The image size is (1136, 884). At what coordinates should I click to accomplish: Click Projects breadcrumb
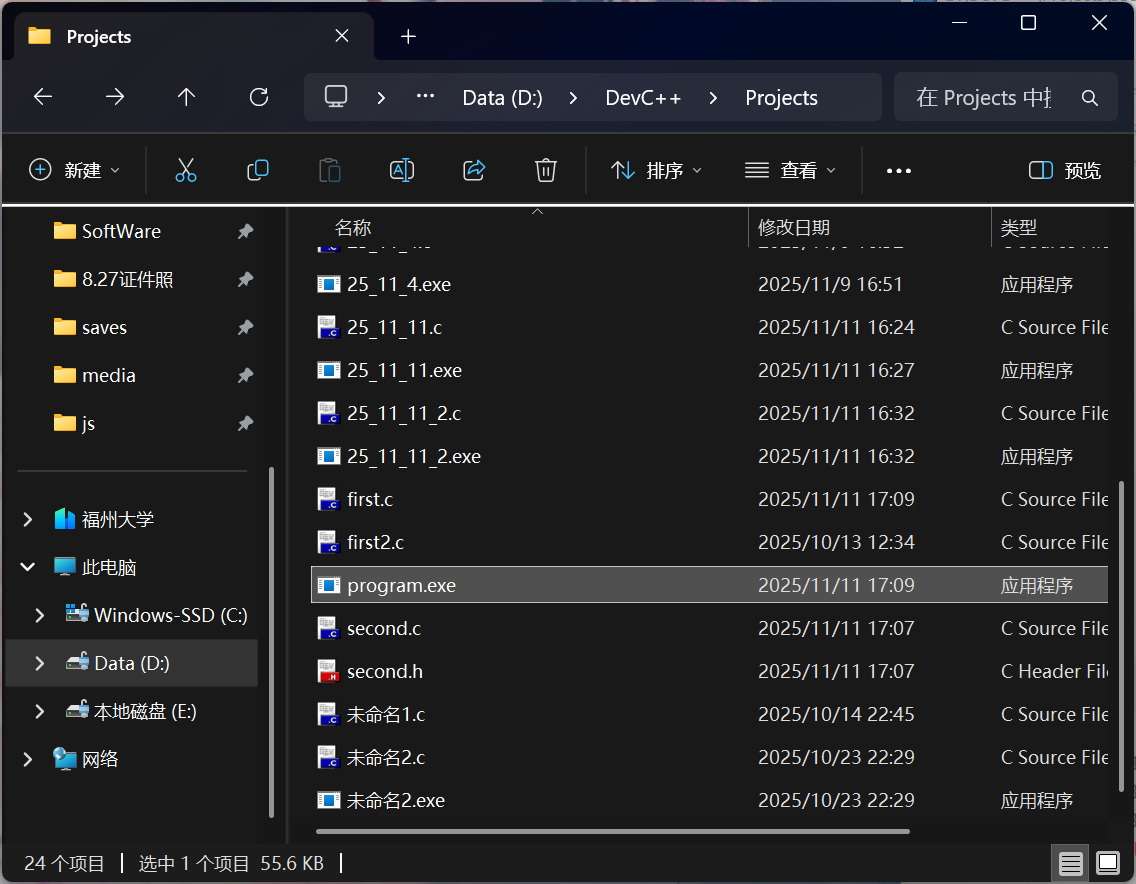click(782, 98)
